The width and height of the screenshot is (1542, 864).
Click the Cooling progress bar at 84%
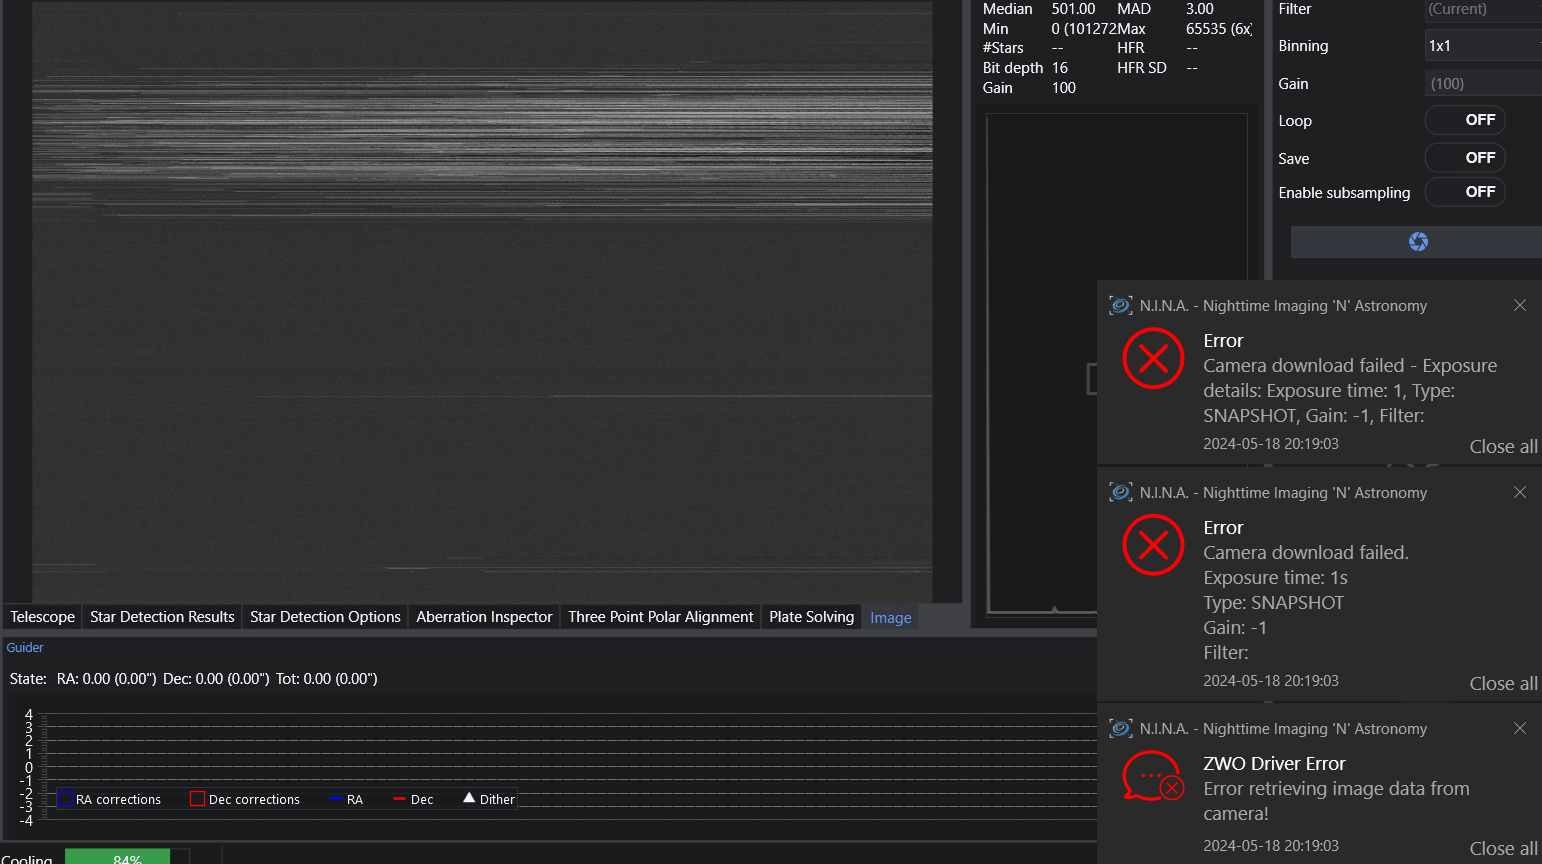point(127,857)
